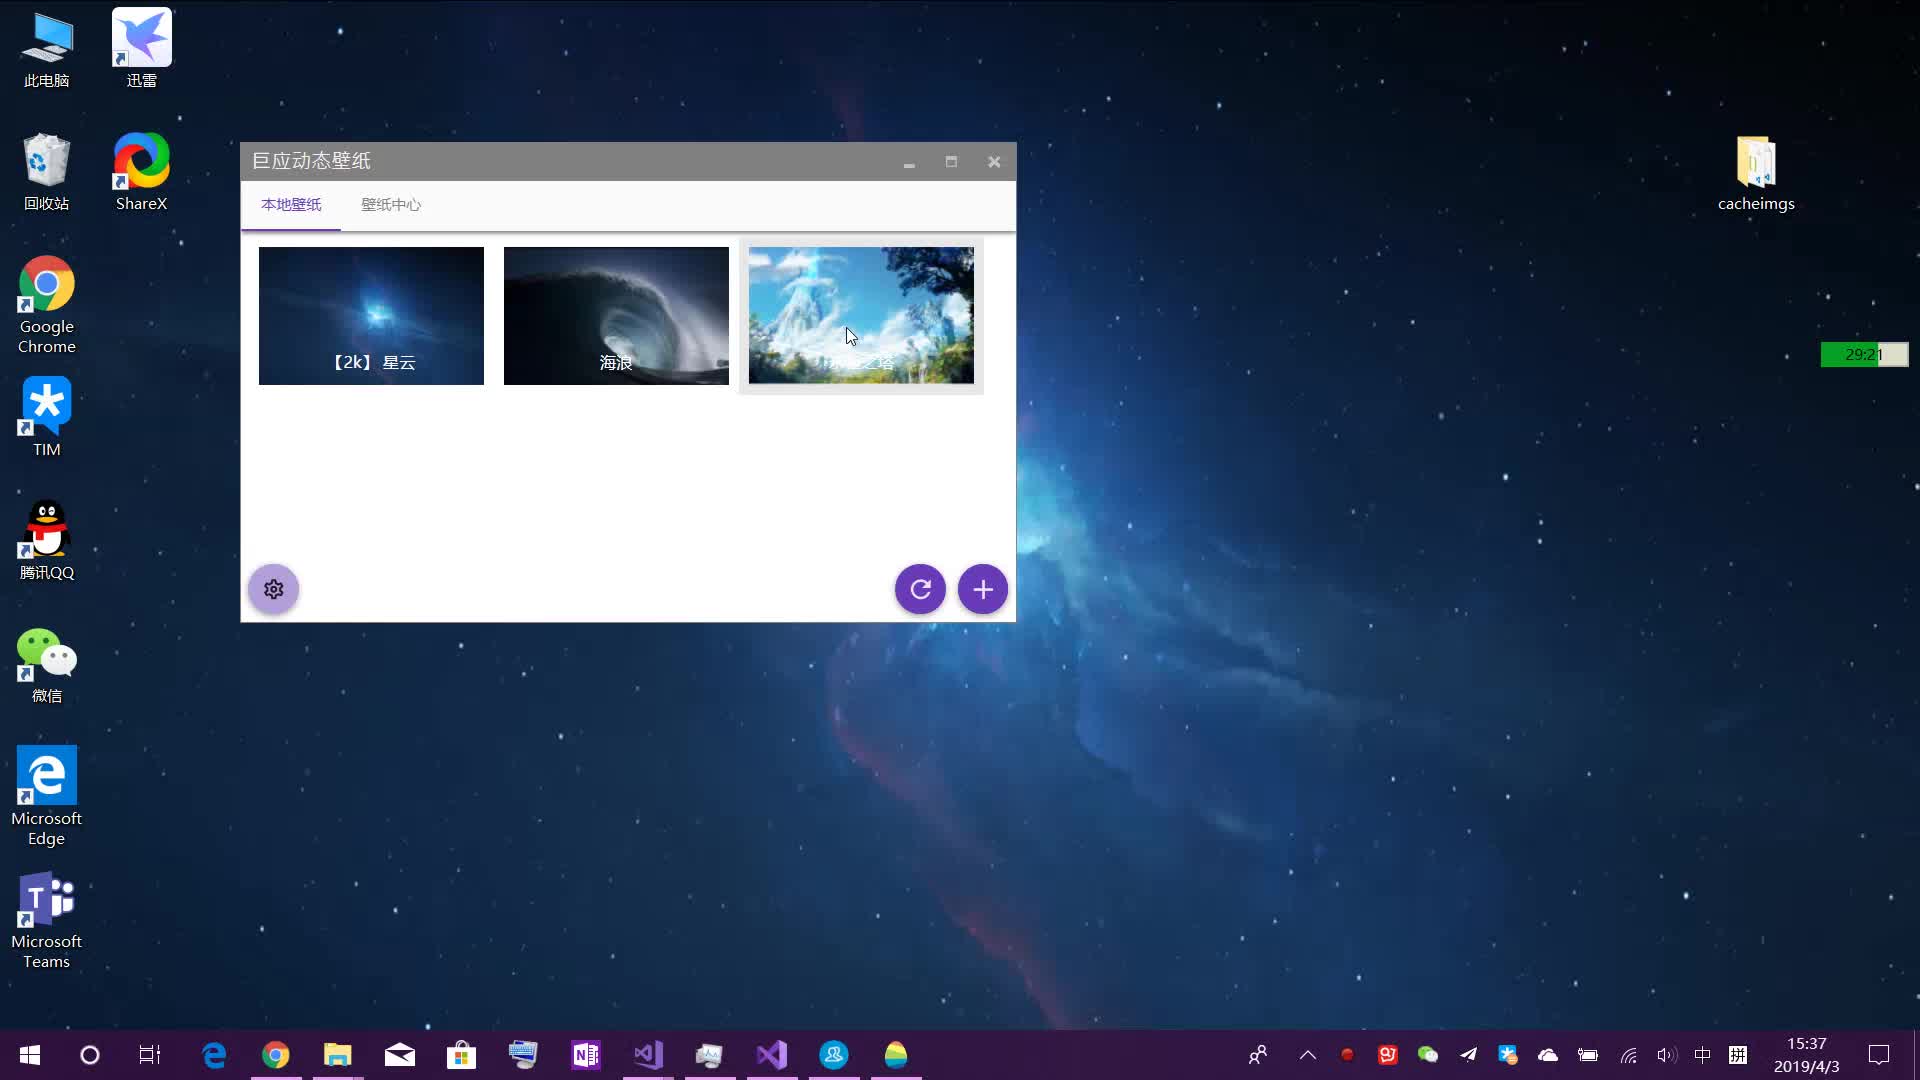Select the 海浪 wave wallpaper thumbnail
Image resolution: width=1920 pixels, height=1080 pixels.
[616, 315]
